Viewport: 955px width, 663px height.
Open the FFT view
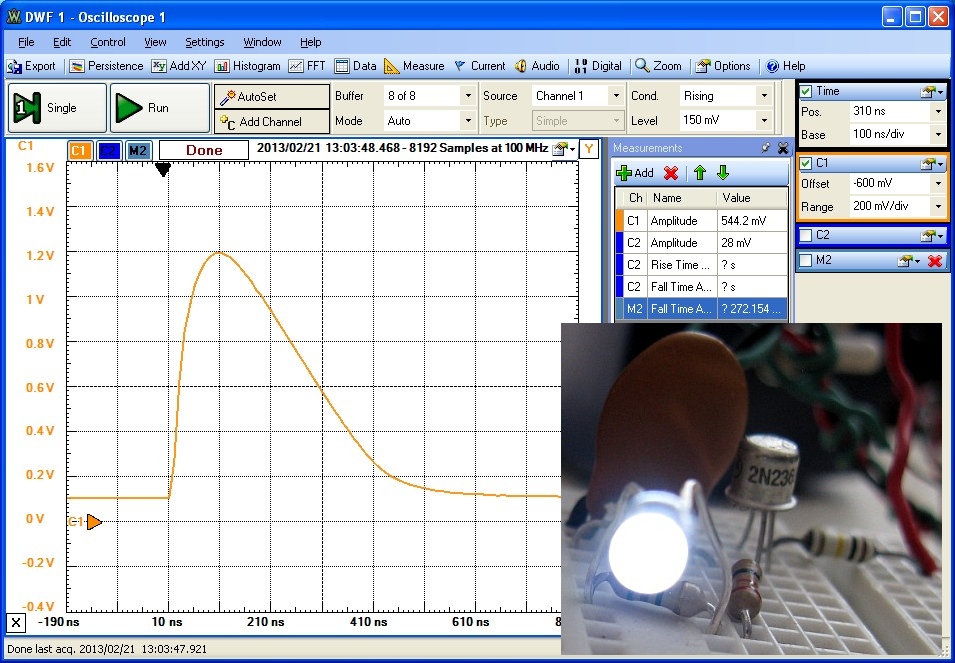[x=307, y=66]
